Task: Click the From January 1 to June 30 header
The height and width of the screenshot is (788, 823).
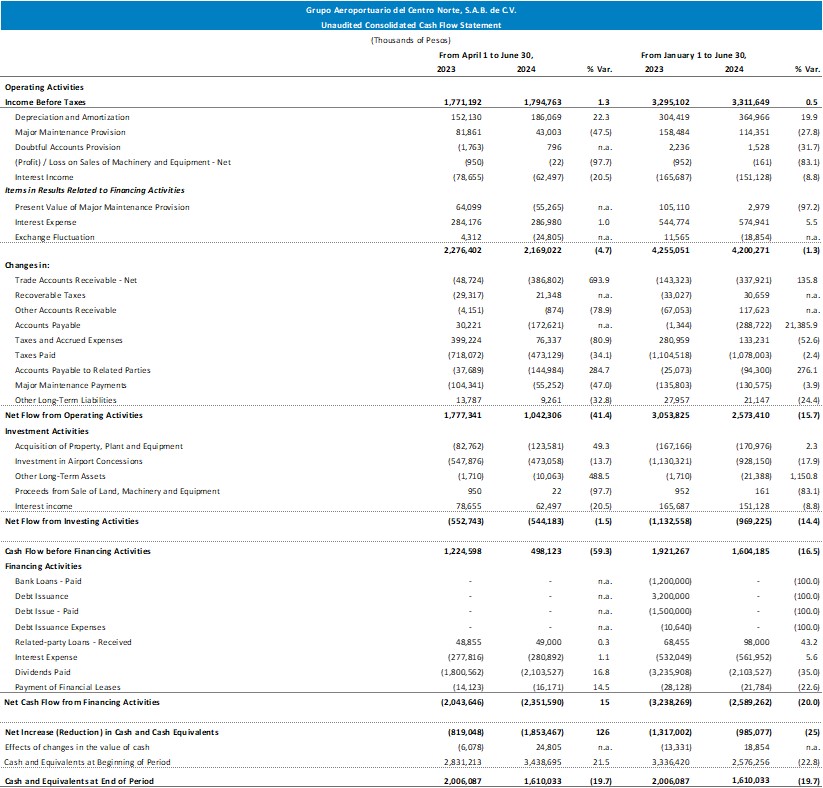Action: [x=693, y=55]
